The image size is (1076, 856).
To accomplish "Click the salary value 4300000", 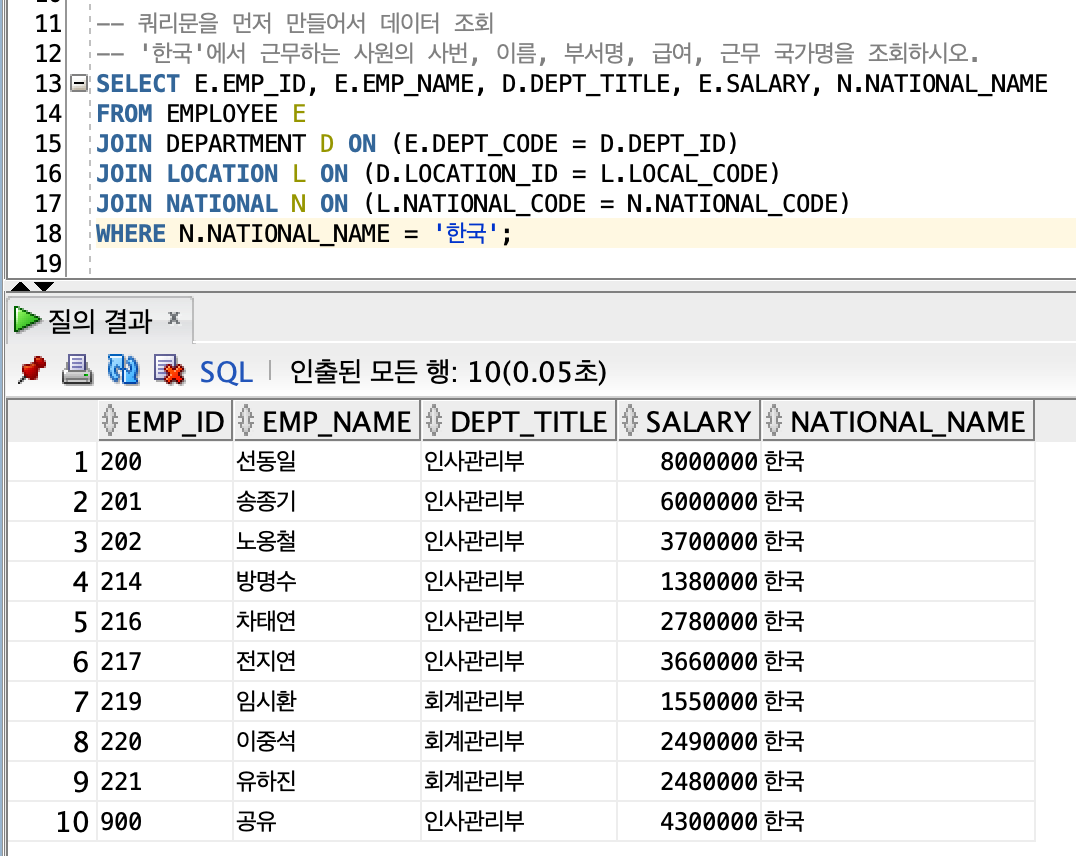I will (688, 821).
